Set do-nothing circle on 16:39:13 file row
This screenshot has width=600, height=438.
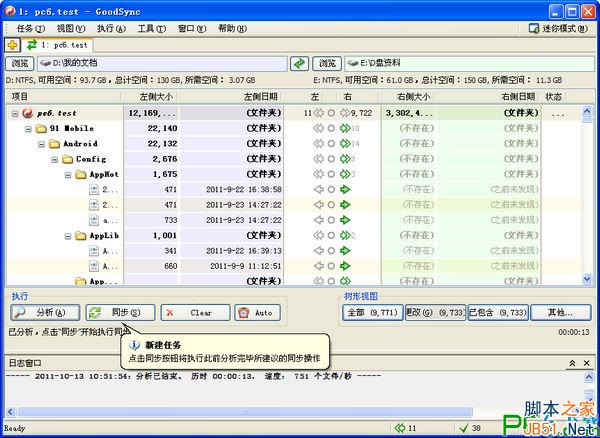pos(331,251)
